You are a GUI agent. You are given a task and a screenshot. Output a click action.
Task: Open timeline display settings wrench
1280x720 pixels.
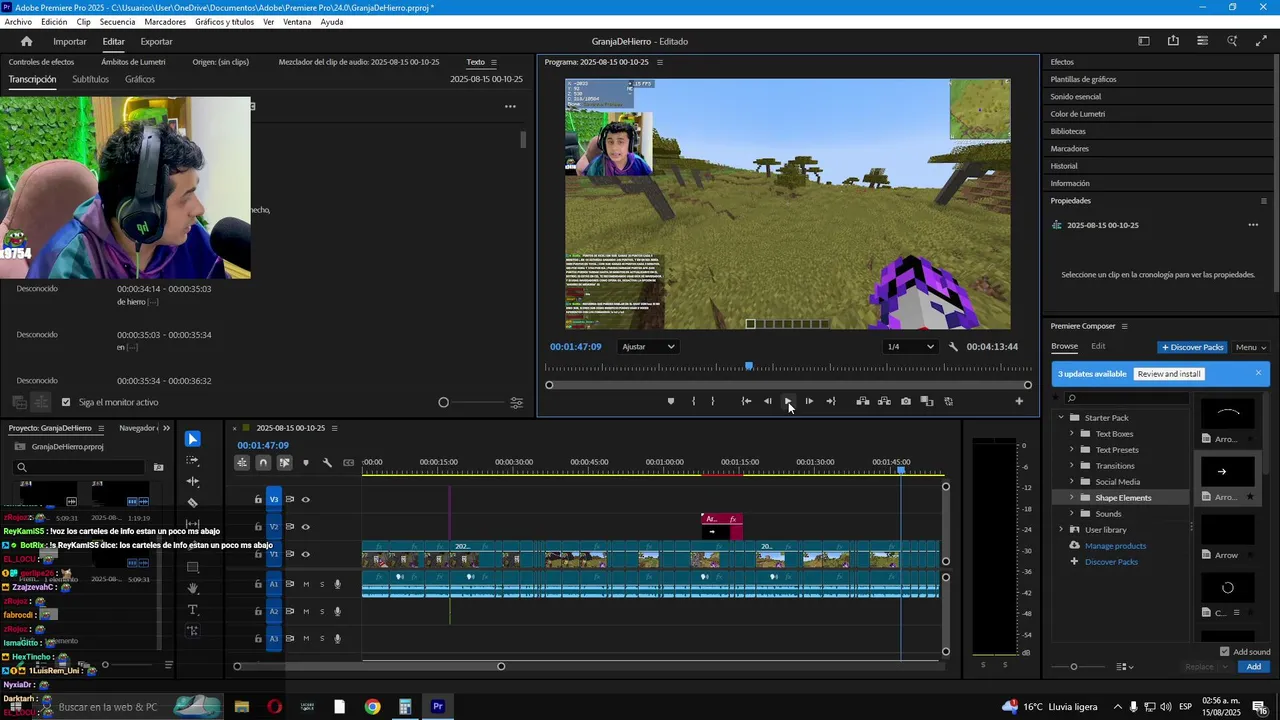click(x=327, y=462)
